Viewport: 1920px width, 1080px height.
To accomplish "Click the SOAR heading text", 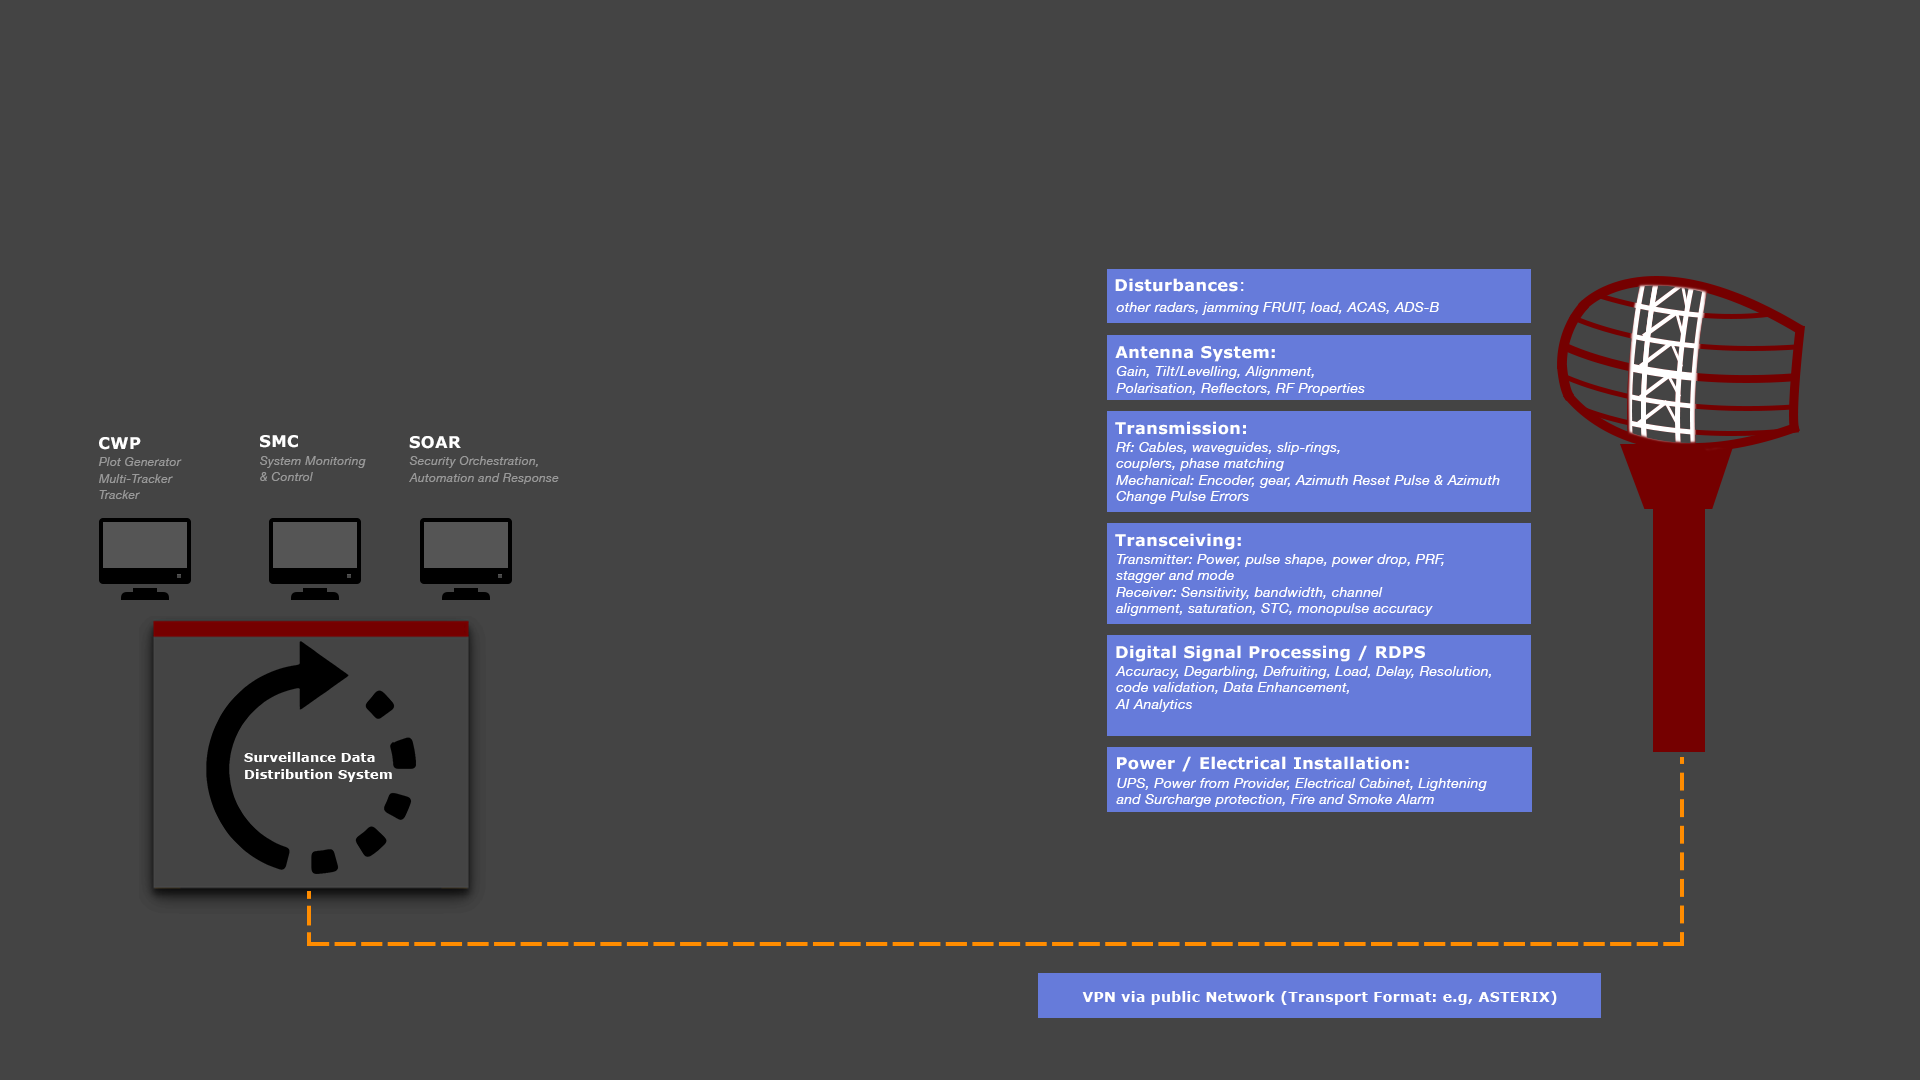I will pyautogui.click(x=435, y=442).
